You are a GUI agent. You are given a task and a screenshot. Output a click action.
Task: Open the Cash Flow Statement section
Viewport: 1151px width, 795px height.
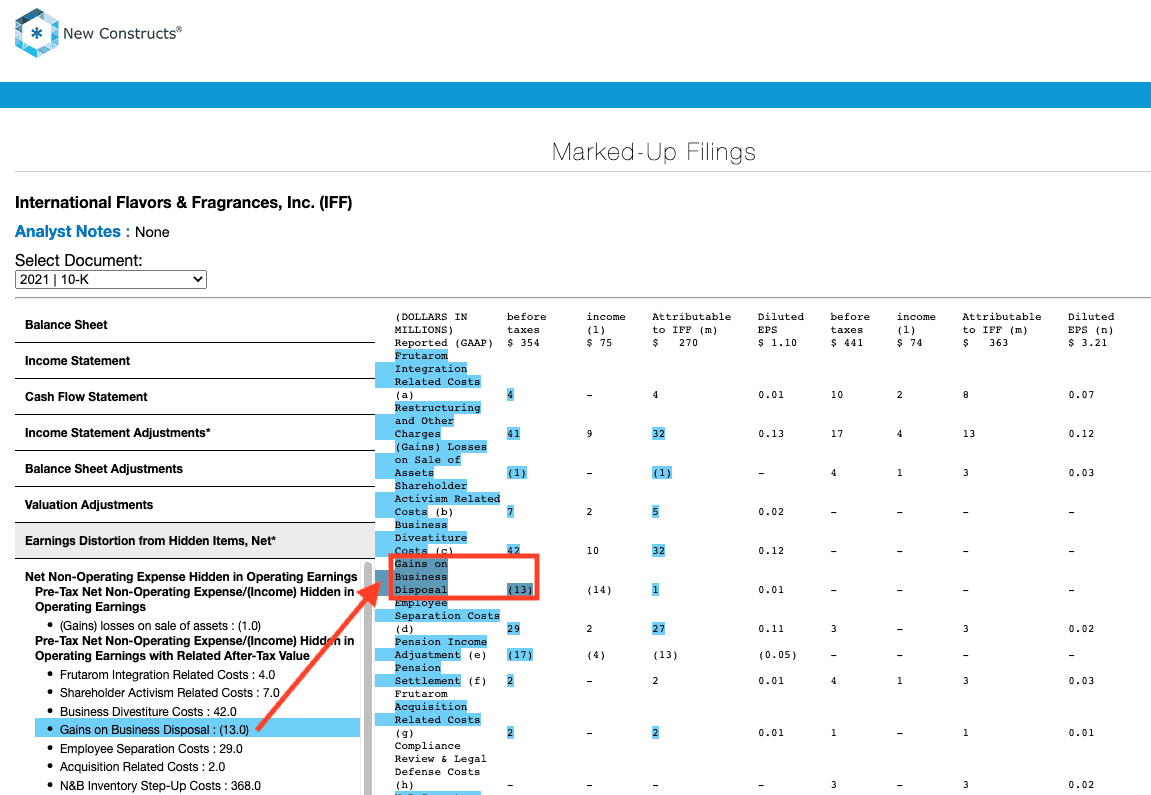pos(195,396)
